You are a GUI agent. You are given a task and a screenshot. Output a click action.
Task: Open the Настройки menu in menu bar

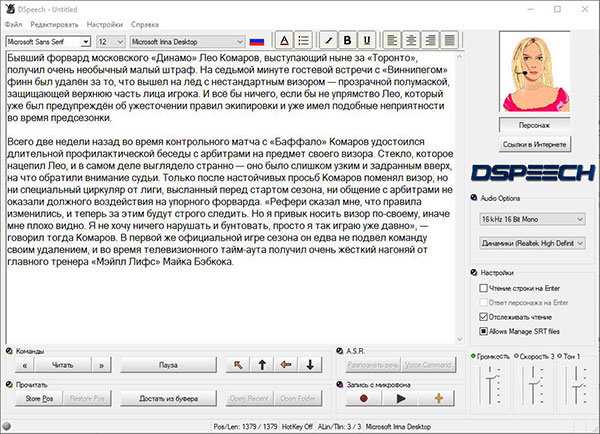(x=104, y=24)
